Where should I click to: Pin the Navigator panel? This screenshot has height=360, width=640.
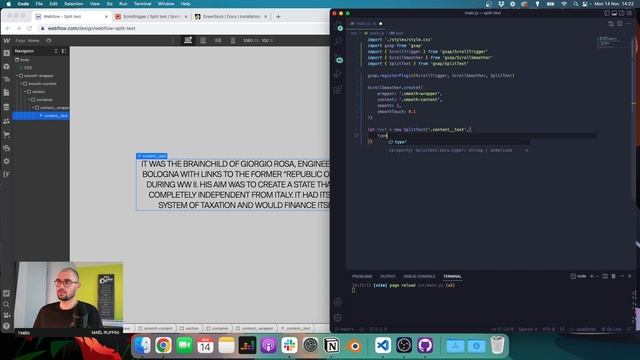[x=64, y=51]
